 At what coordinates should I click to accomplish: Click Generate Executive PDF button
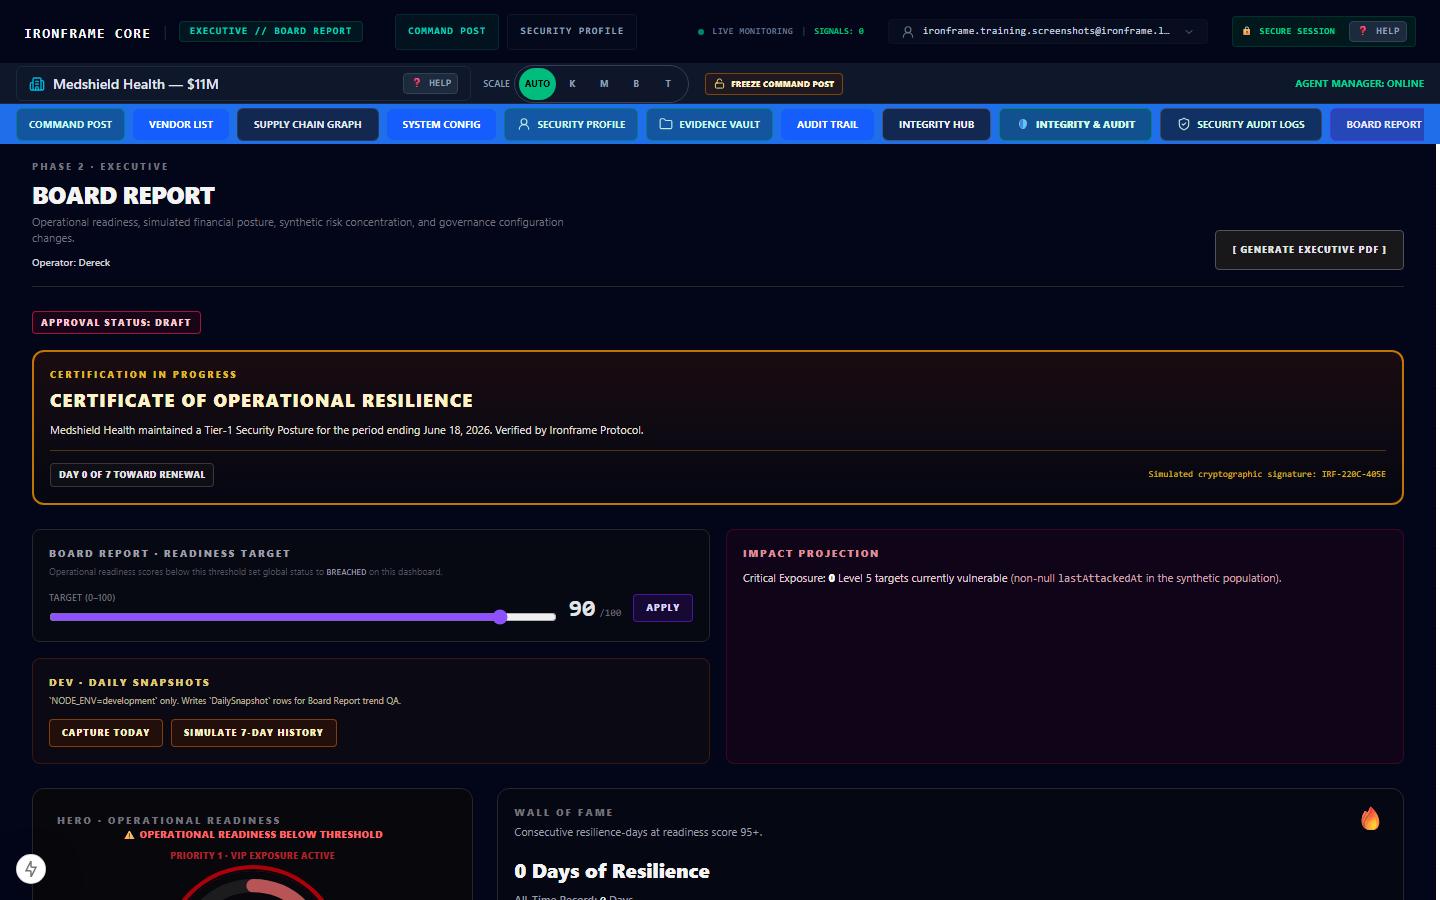(1309, 250)
